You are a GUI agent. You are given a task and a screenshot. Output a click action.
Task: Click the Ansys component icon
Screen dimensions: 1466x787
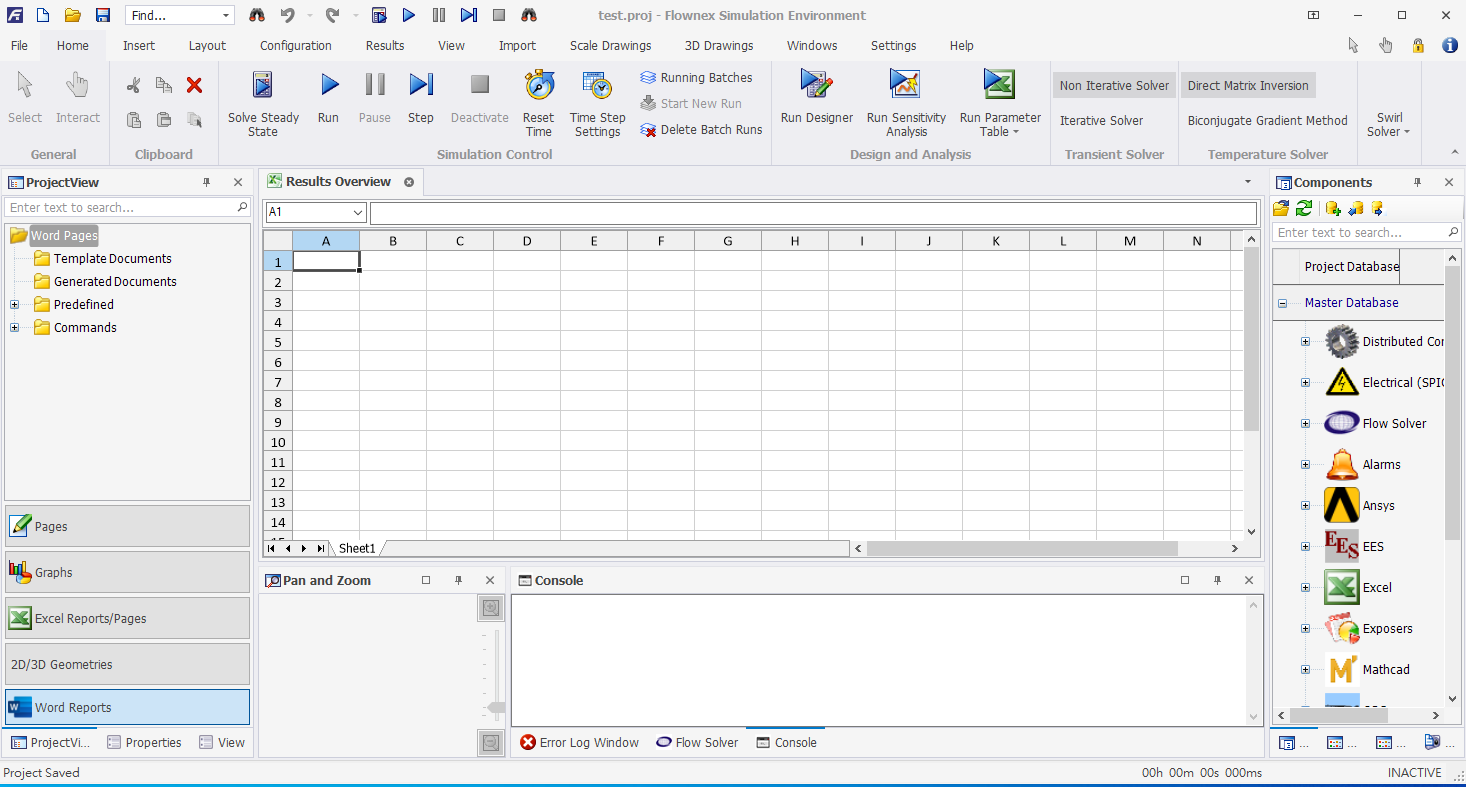(1341, 505)
